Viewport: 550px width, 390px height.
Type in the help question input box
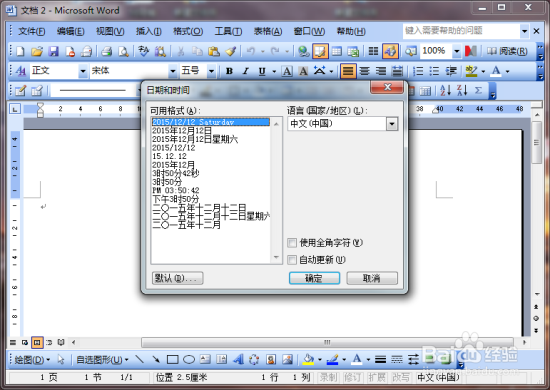coord(461,31)
